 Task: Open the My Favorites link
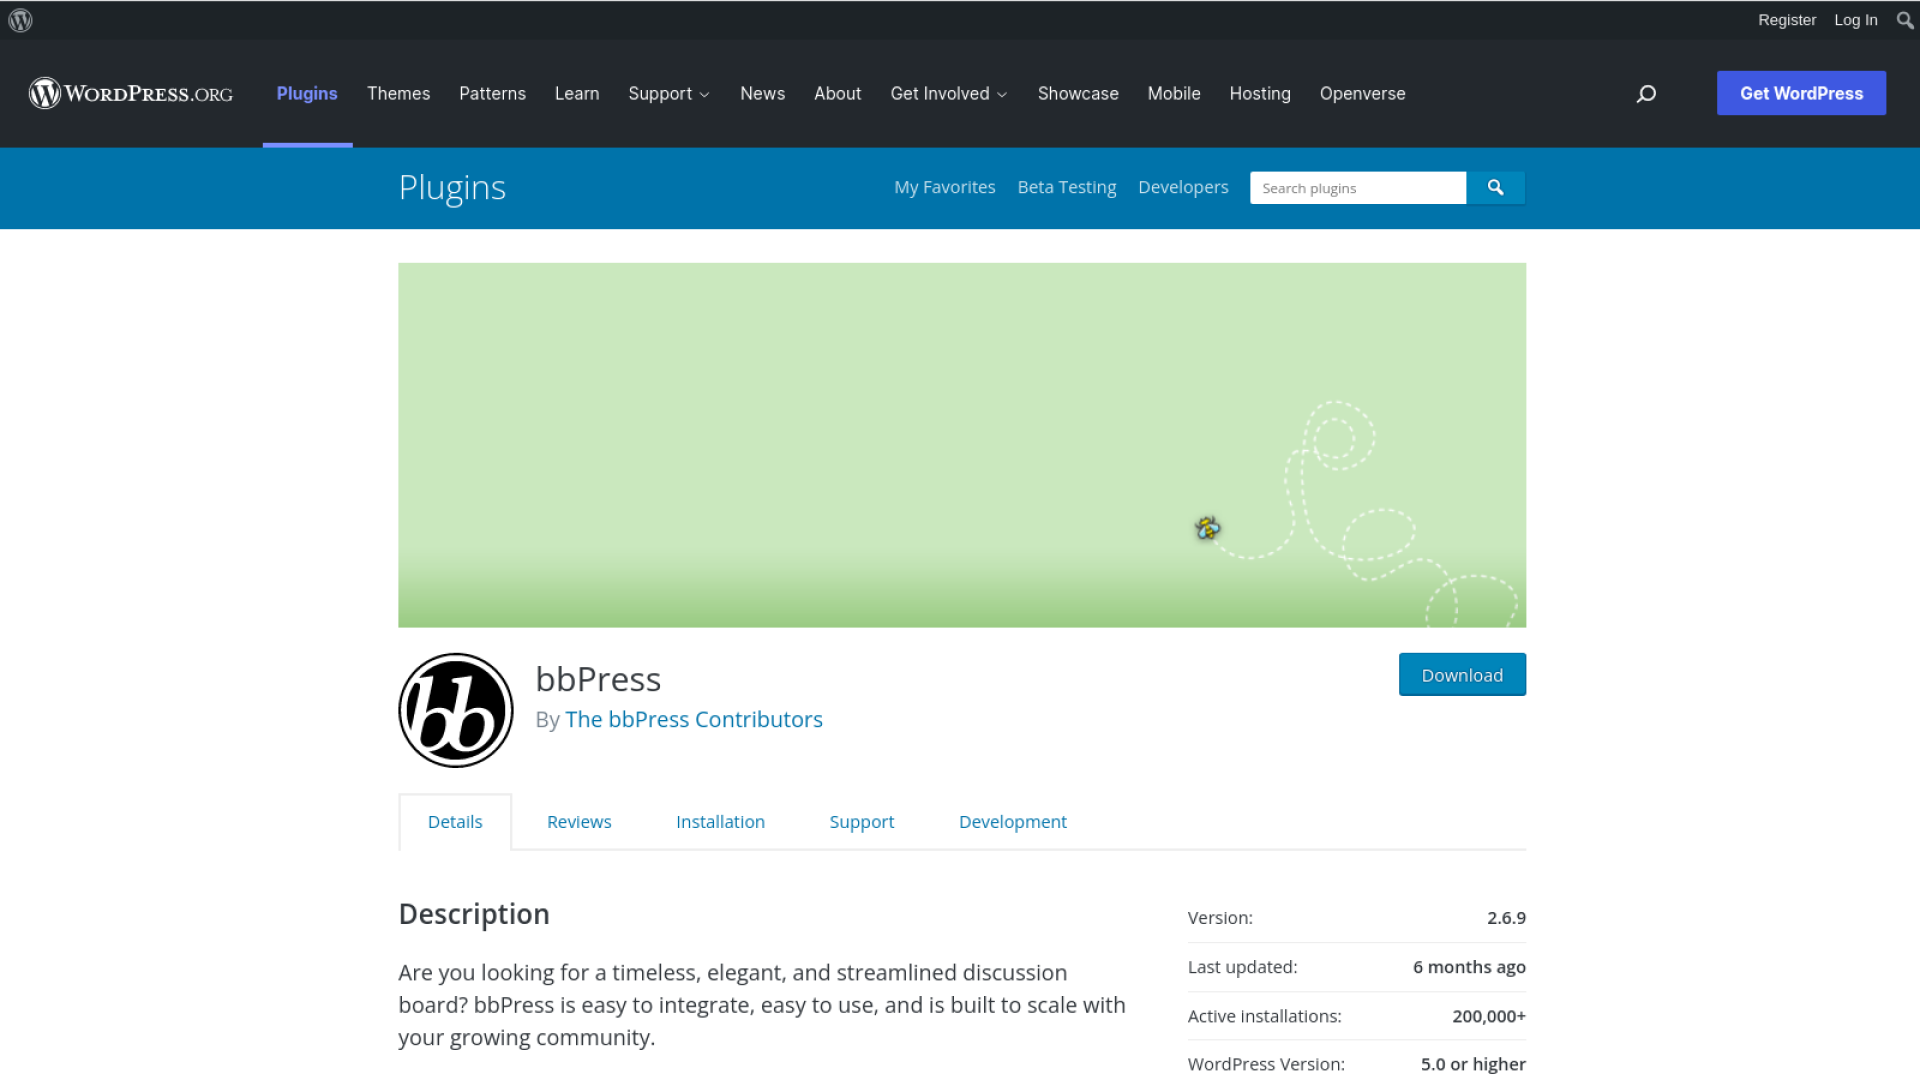pos(944,187)
